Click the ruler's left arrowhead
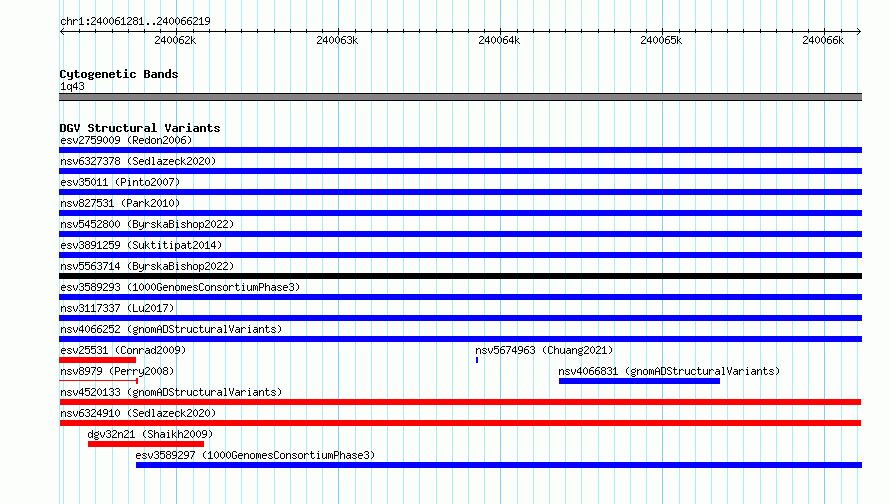This screenshot has width=890, height=504. (x=62, y=31)
